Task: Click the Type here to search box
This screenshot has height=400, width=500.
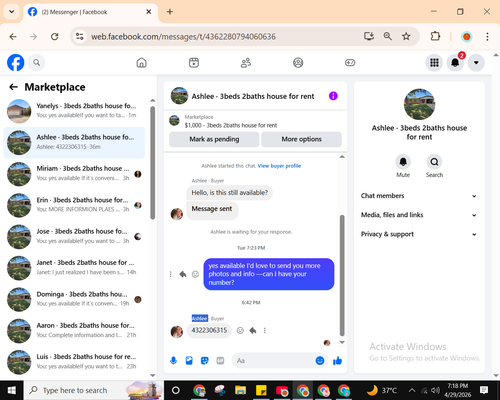Action: point(94,390)
